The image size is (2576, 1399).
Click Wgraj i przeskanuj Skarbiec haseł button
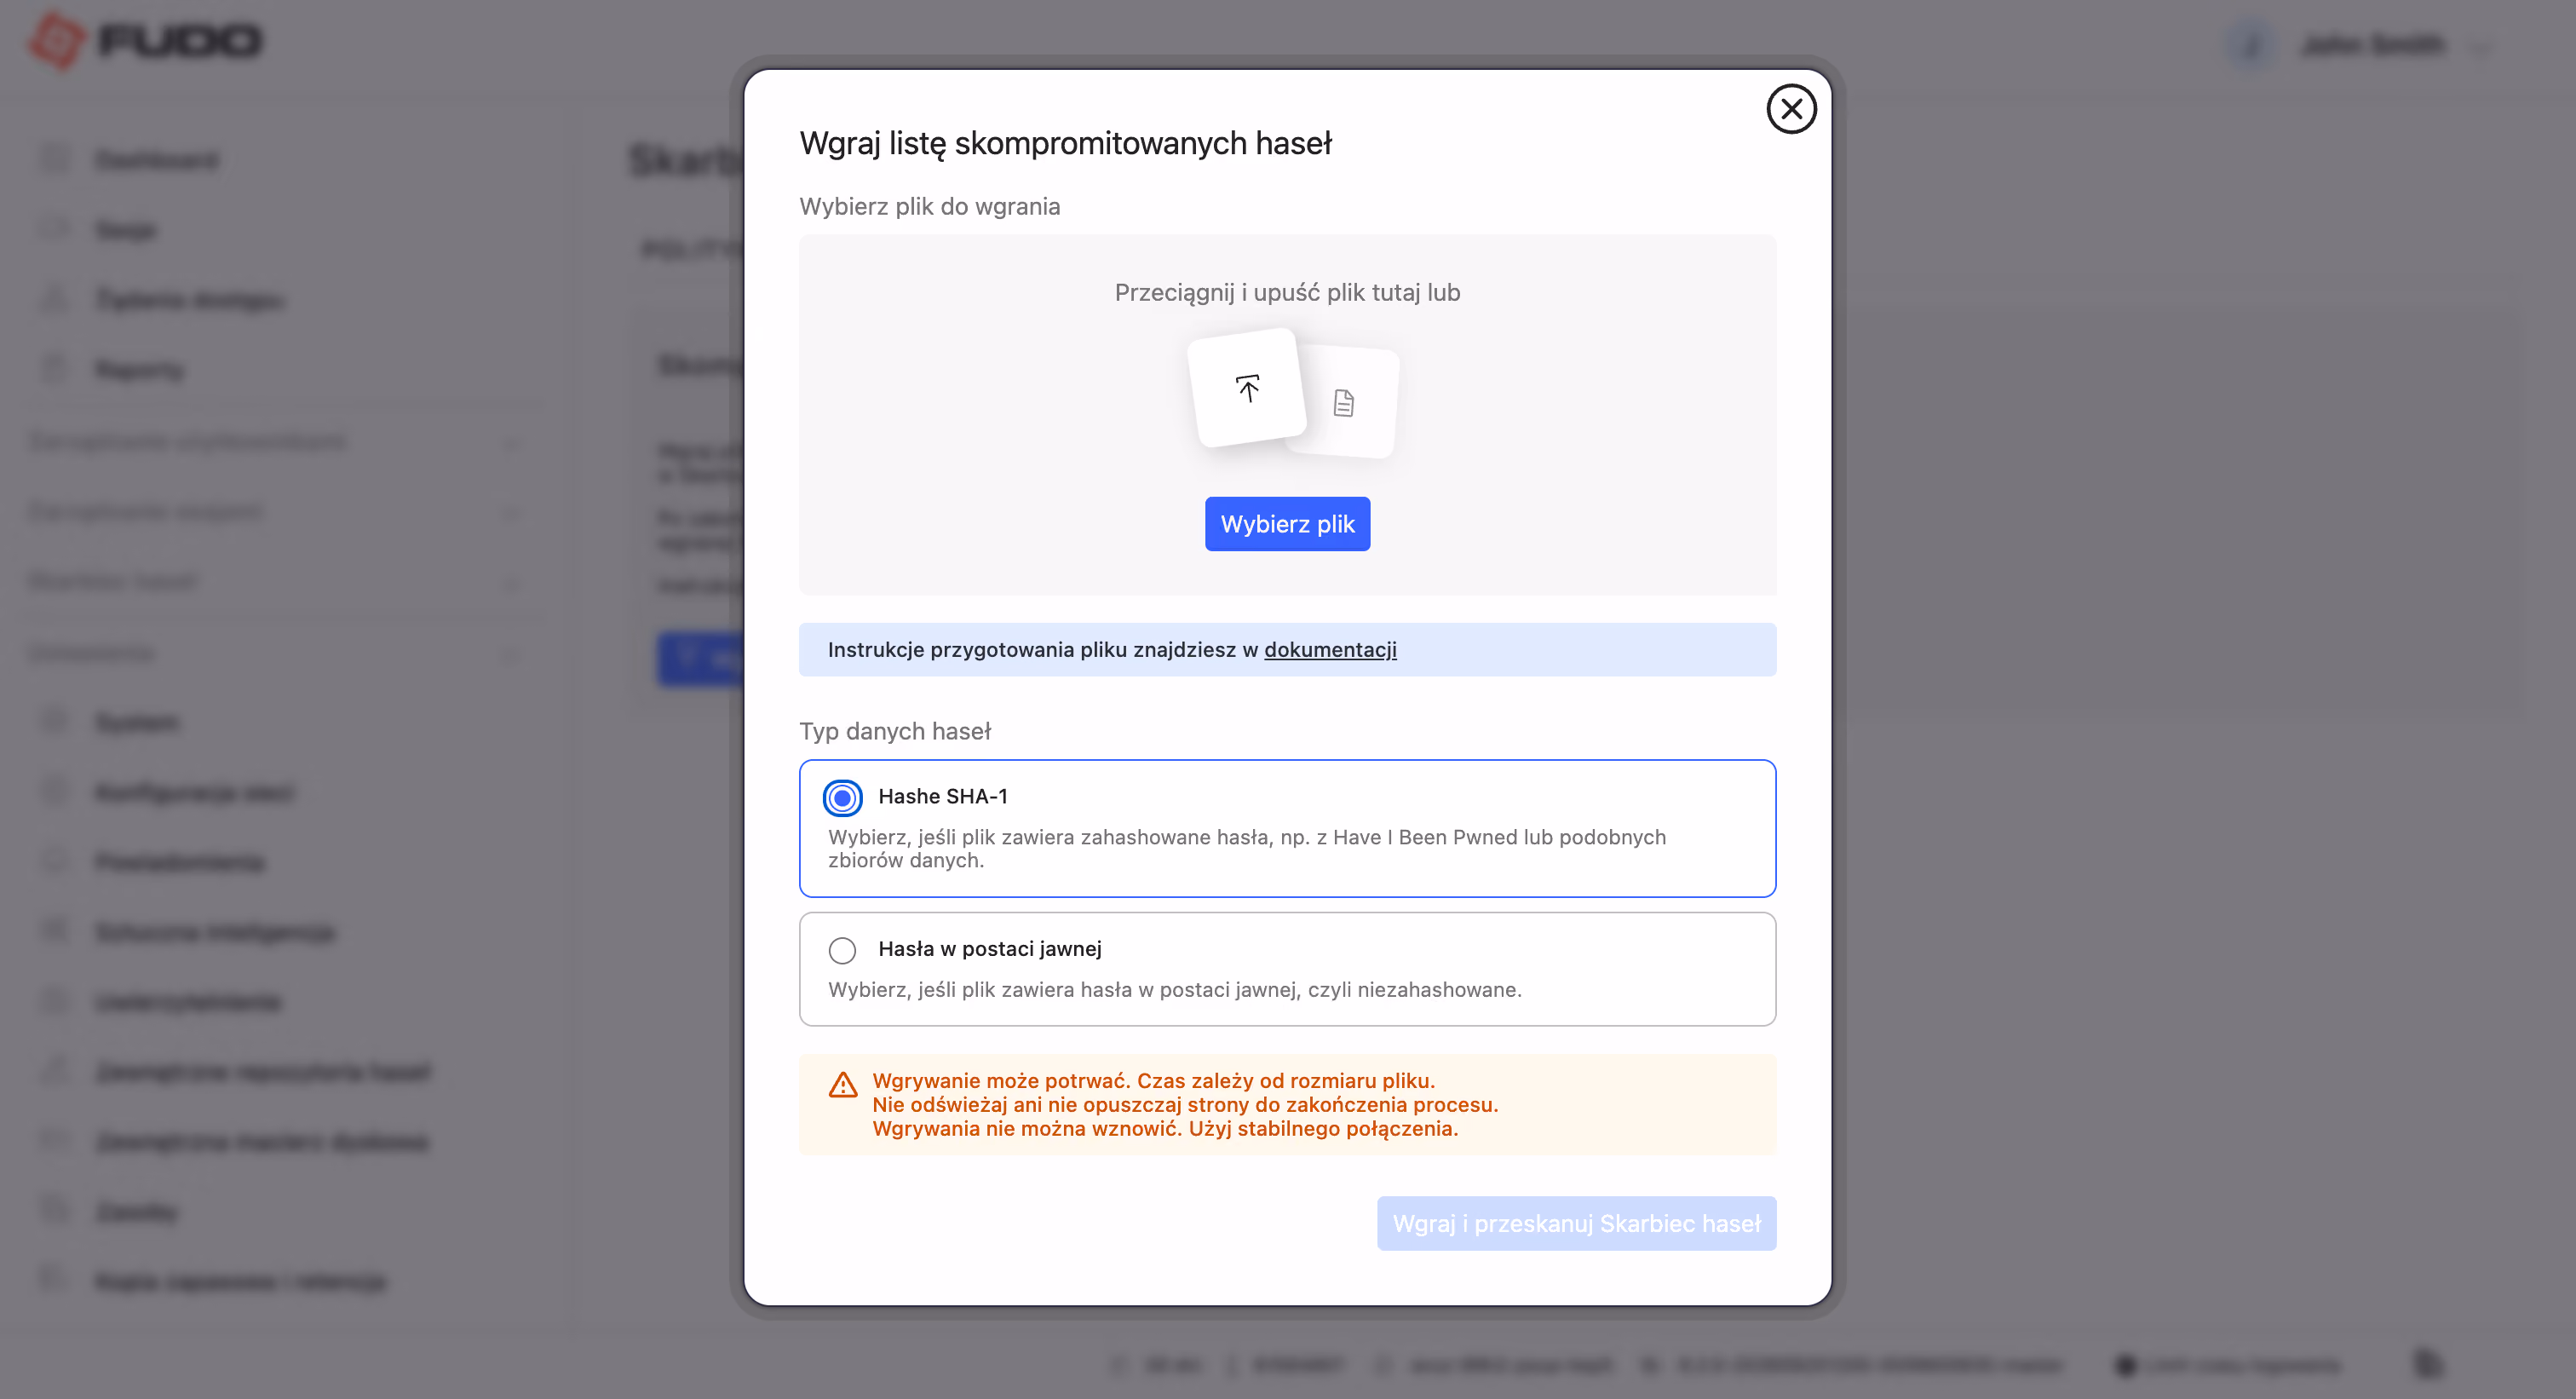click(1576, 1224)
